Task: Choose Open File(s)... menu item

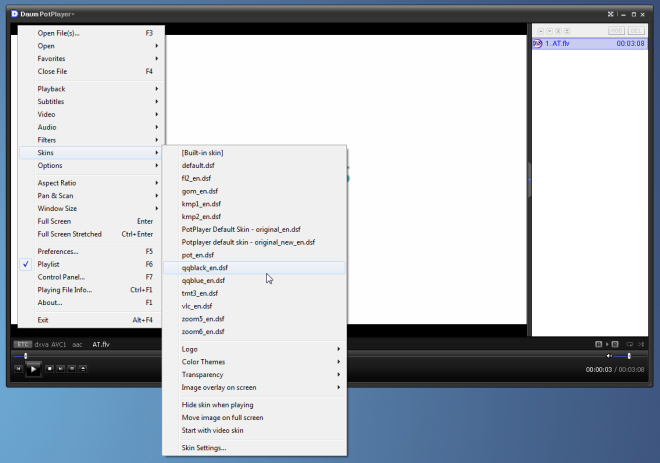Action: [x=91, y=33]
